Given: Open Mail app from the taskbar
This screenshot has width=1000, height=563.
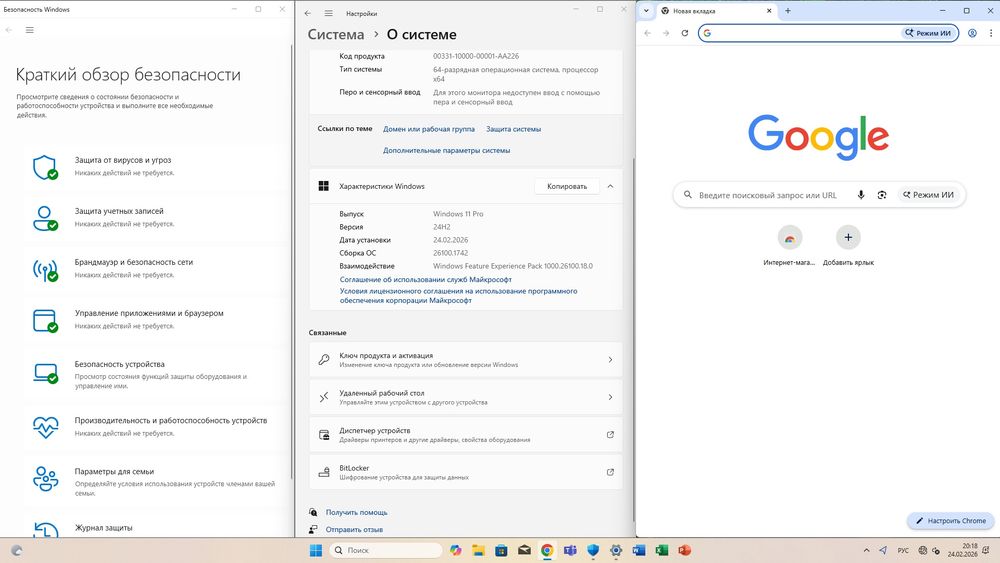Looking at the screenshot, I should point(524,550).
